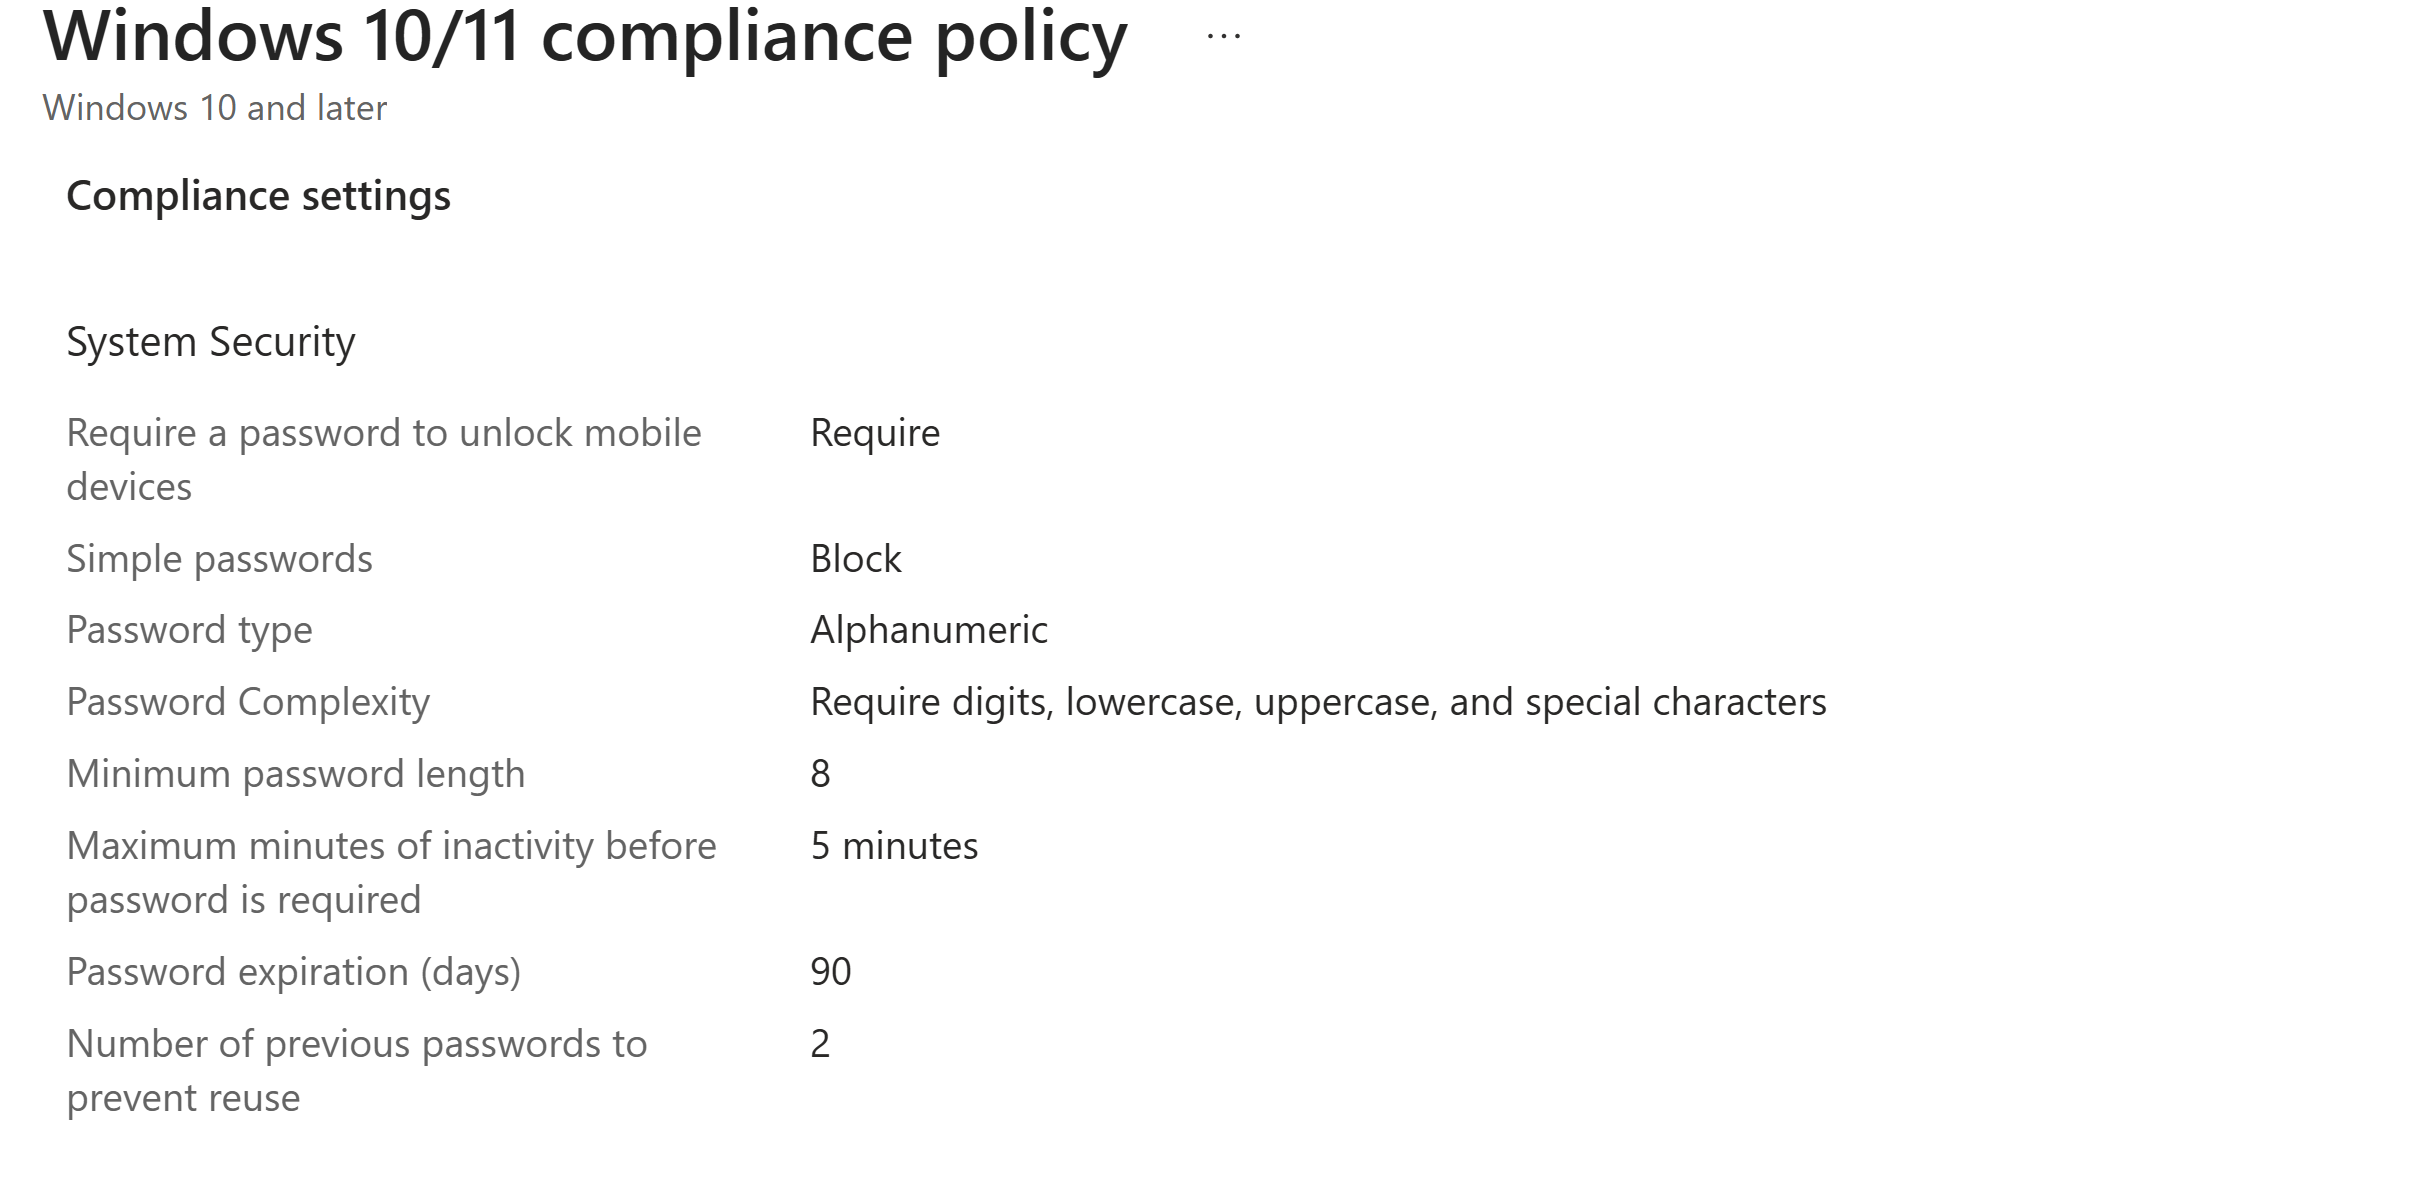2433x1185 pixels.
Task: Click the Require digits, lowercase, uppercase value
Action: point(1318,702)
